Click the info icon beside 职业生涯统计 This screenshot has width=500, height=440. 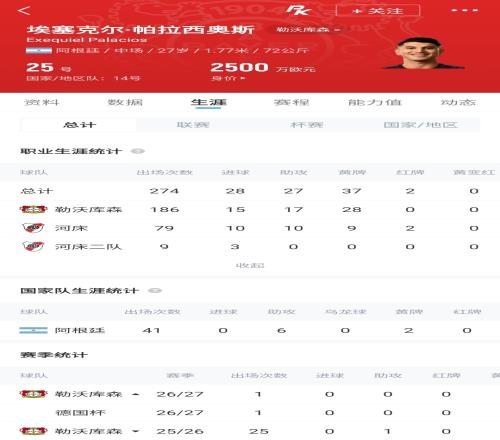(138, 151)
